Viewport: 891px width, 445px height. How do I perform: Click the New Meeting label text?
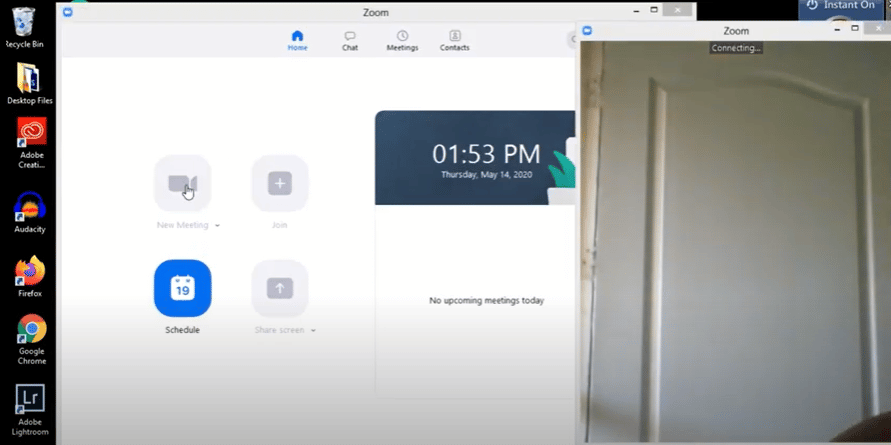(x=182, y=225)
